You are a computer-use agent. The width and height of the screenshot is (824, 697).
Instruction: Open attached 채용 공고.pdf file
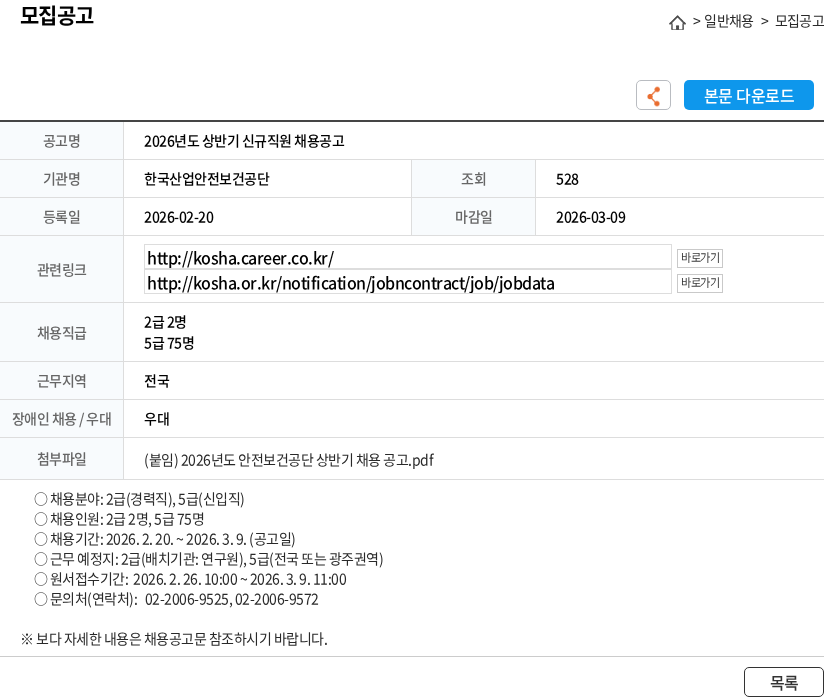pos(289,460)
